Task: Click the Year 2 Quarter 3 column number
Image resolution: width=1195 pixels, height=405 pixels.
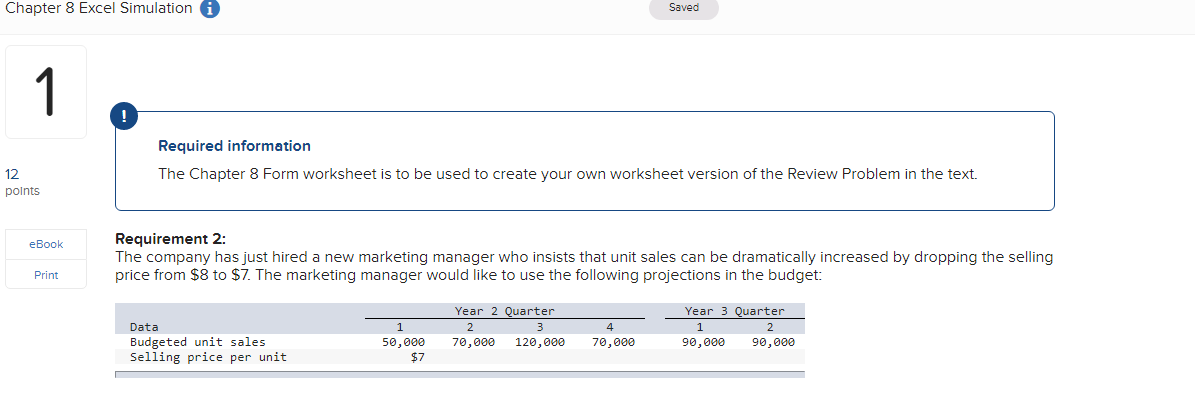Action: [540, 327]
